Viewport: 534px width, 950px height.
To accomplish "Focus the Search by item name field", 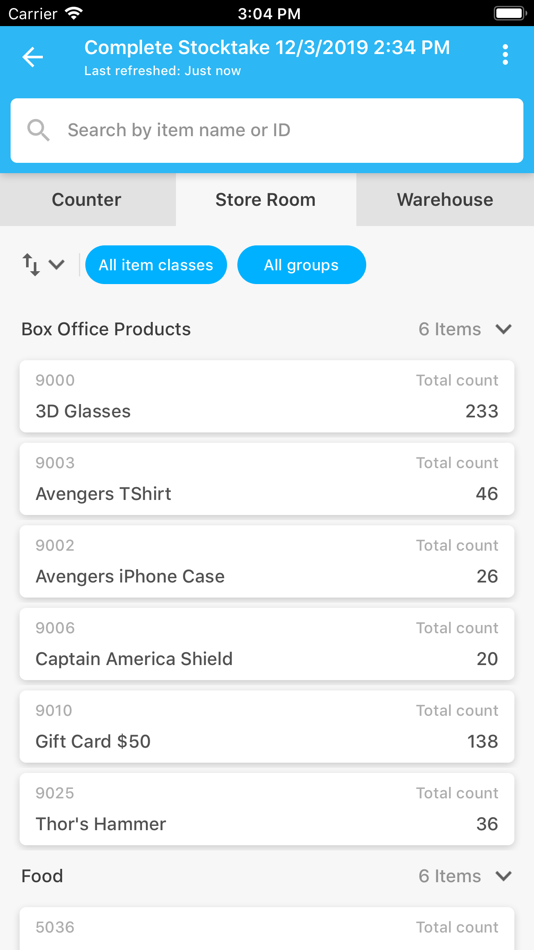I will [267, 130].
